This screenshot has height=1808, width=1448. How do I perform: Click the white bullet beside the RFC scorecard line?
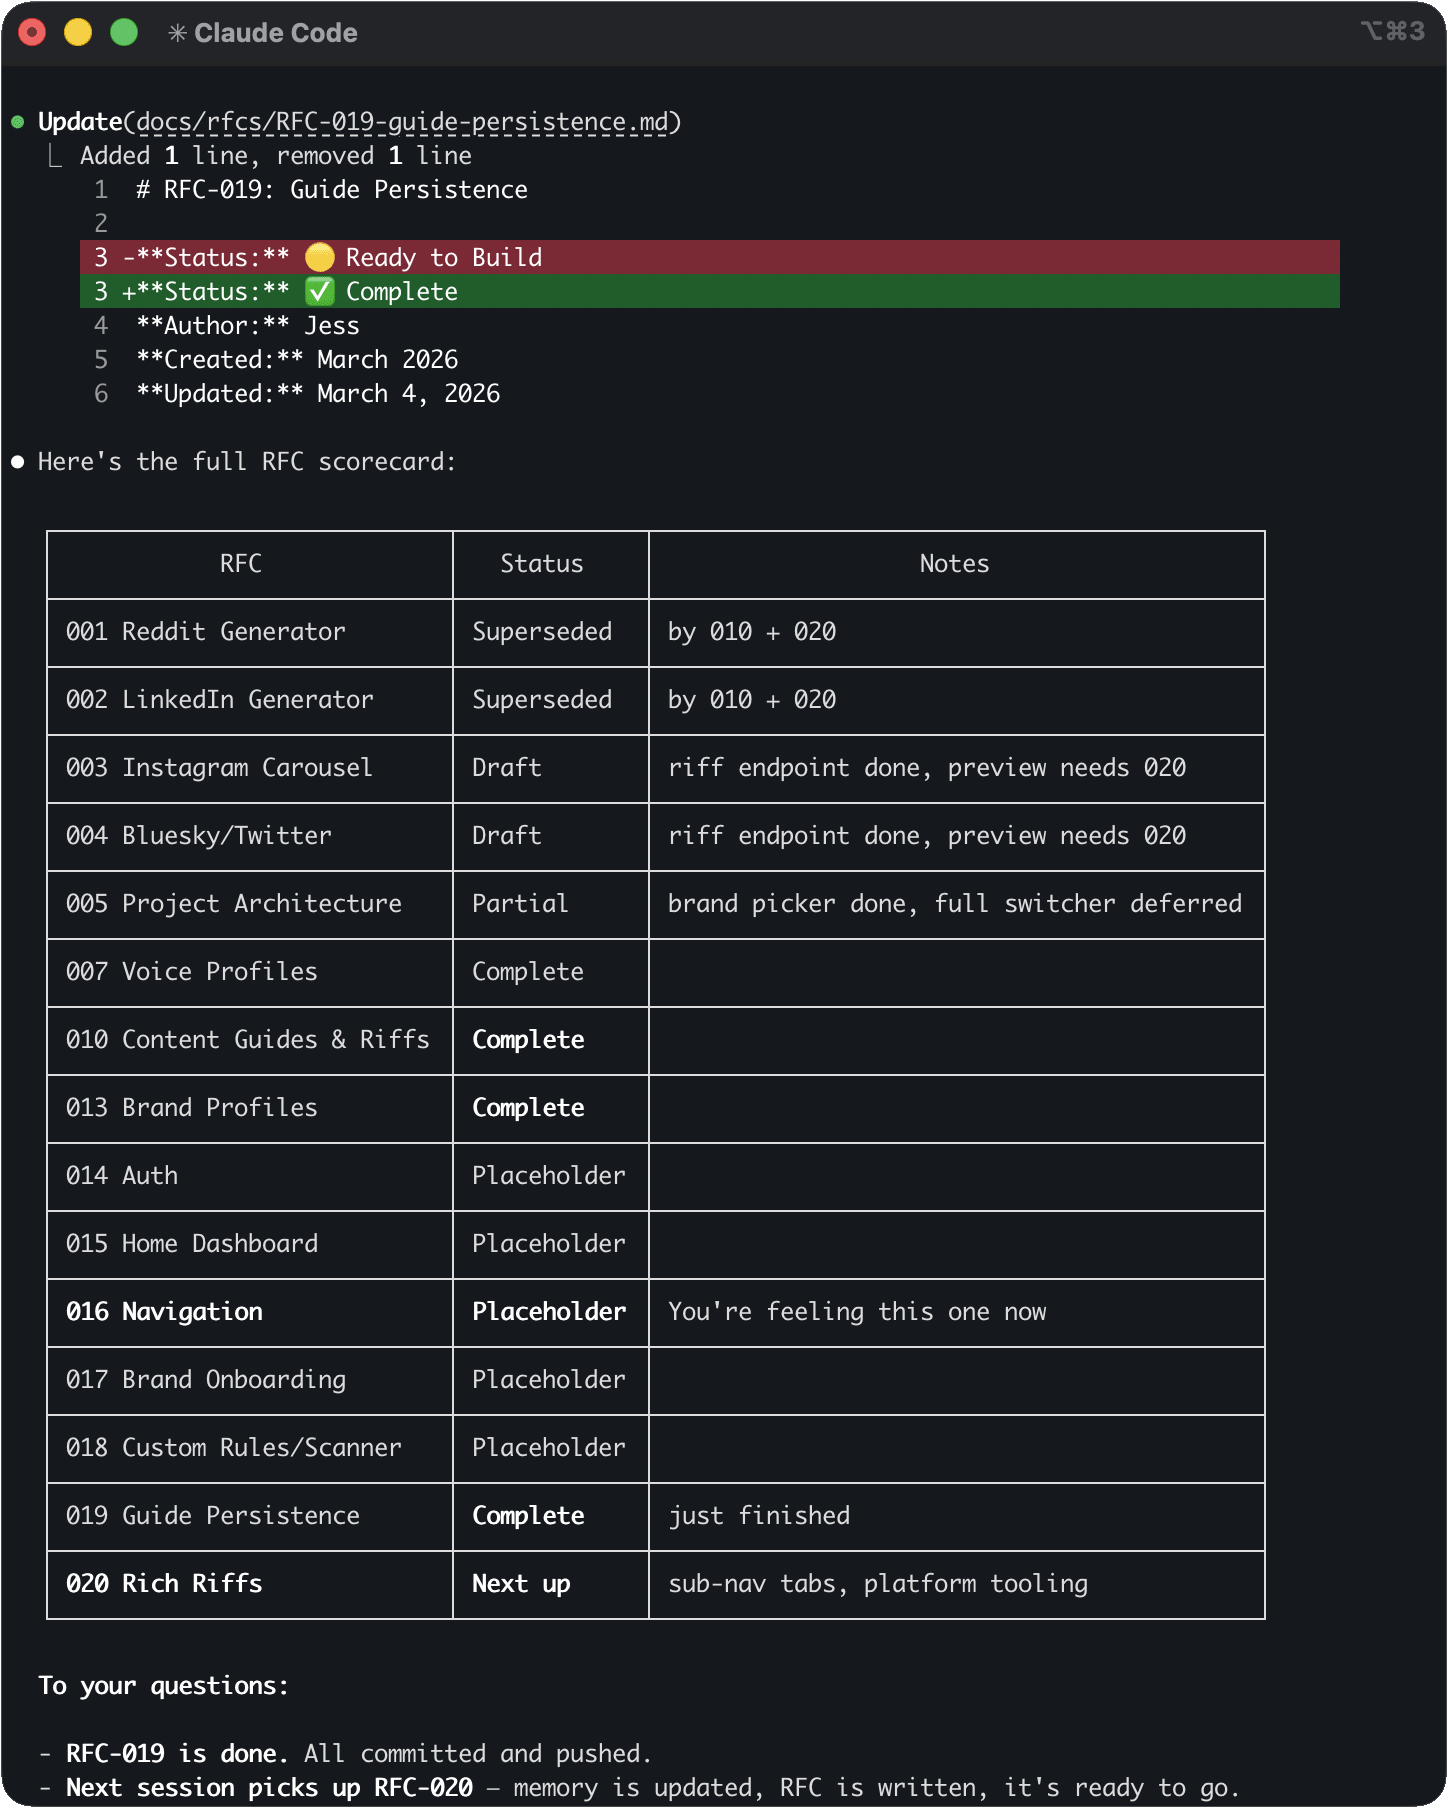[x=17, y=460]
